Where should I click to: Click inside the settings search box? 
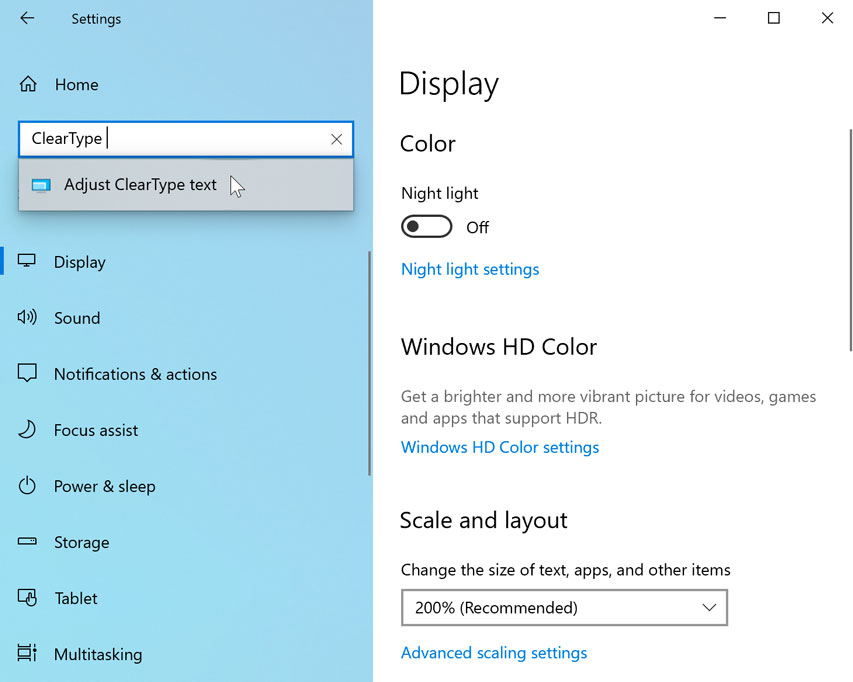pyautogui.click(x=180, y=139)
